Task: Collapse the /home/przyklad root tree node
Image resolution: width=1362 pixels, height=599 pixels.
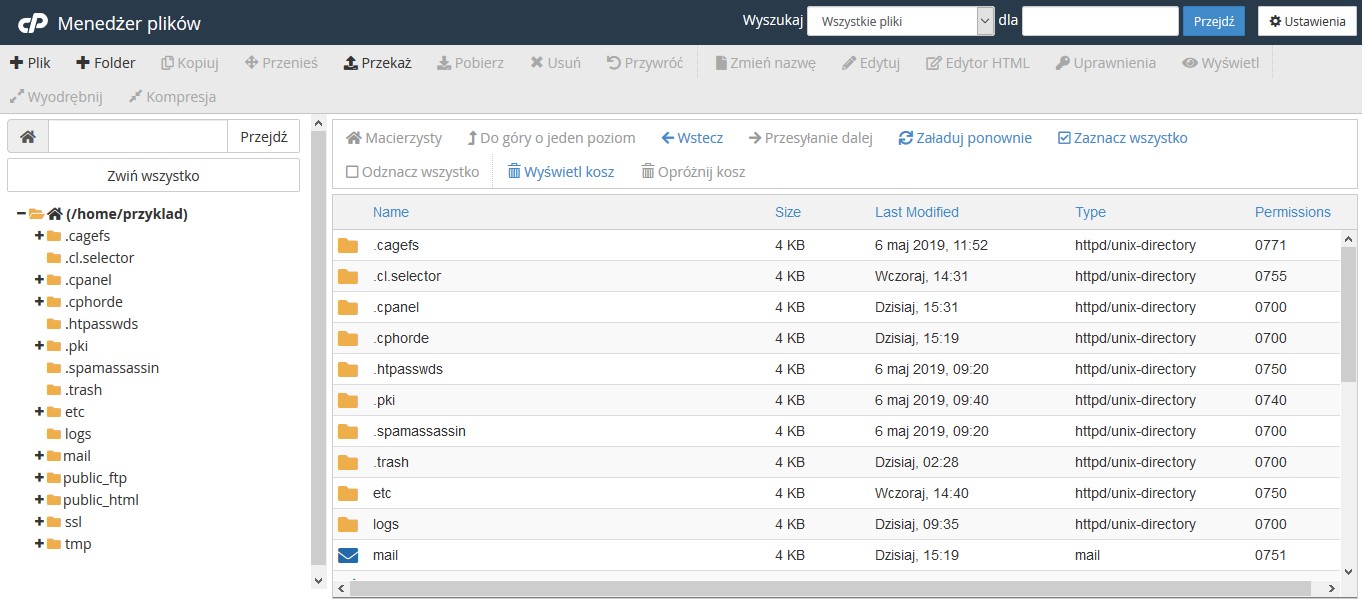Action: [21, 214]
